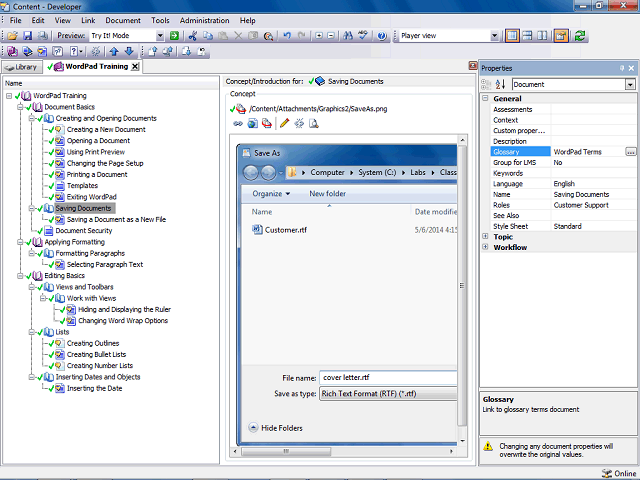
Task: Click the Save All icon
Action: click(42, 36)
